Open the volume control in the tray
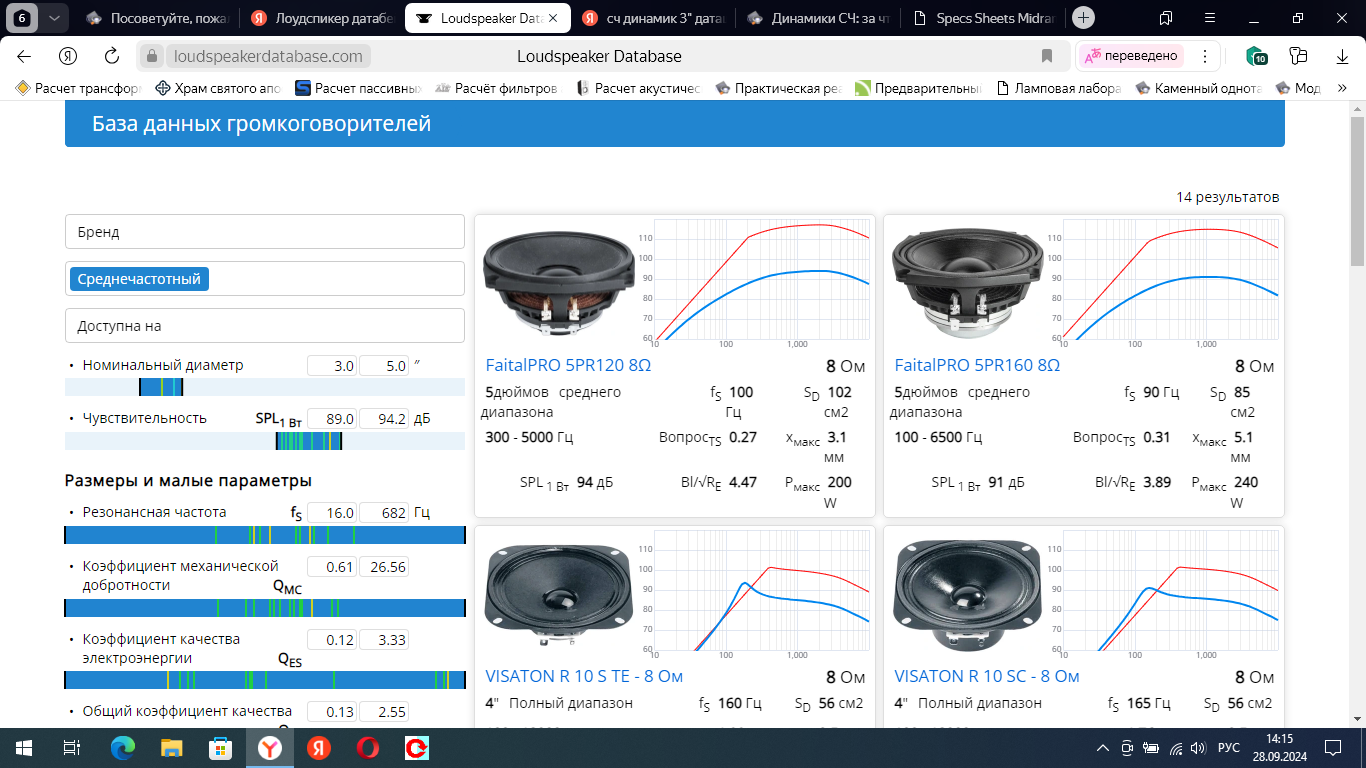1366x768 pixels. (1200, 747)
